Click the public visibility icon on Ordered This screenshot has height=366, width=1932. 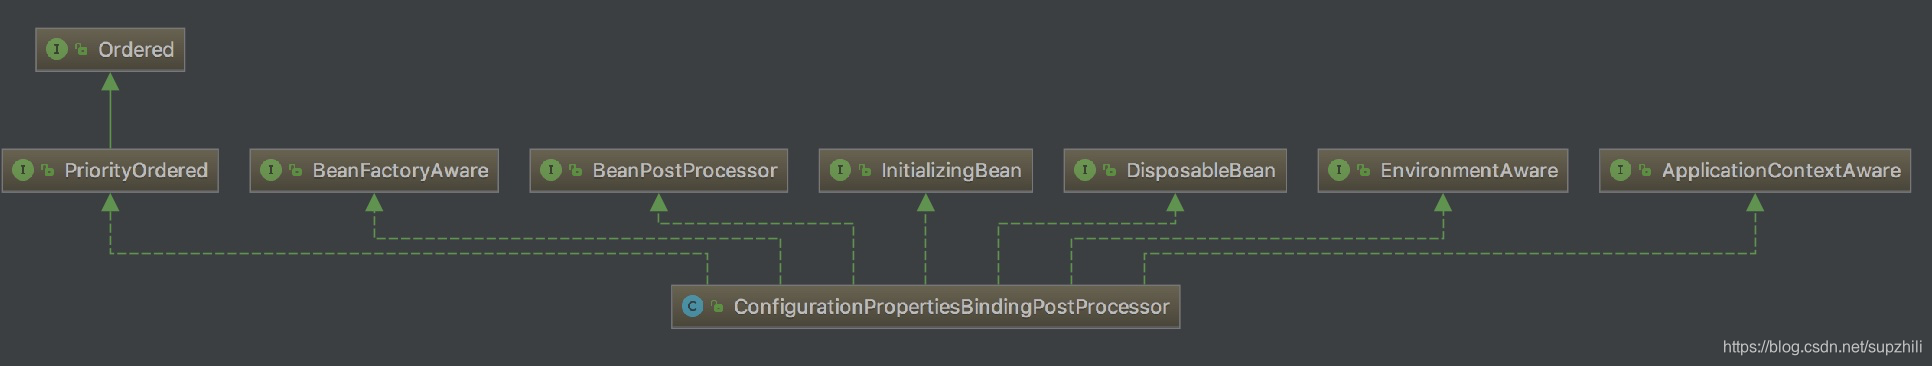point(81,49)
